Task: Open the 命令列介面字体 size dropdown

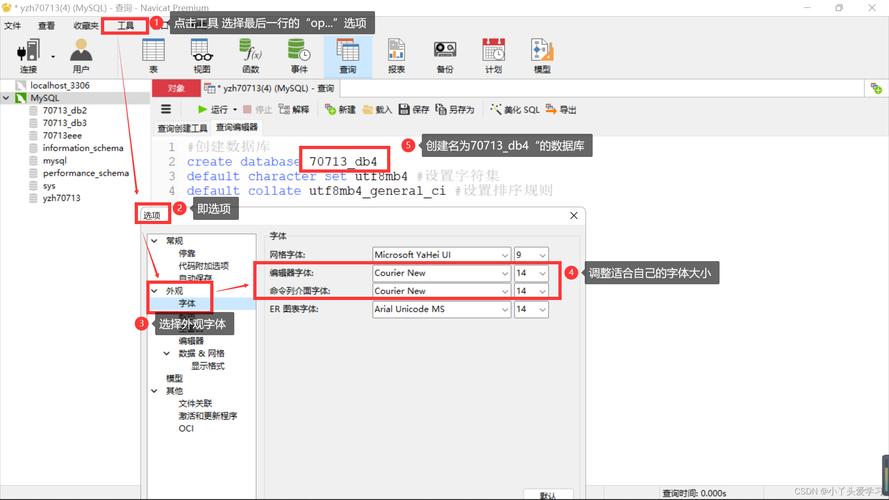Action: 531,291
